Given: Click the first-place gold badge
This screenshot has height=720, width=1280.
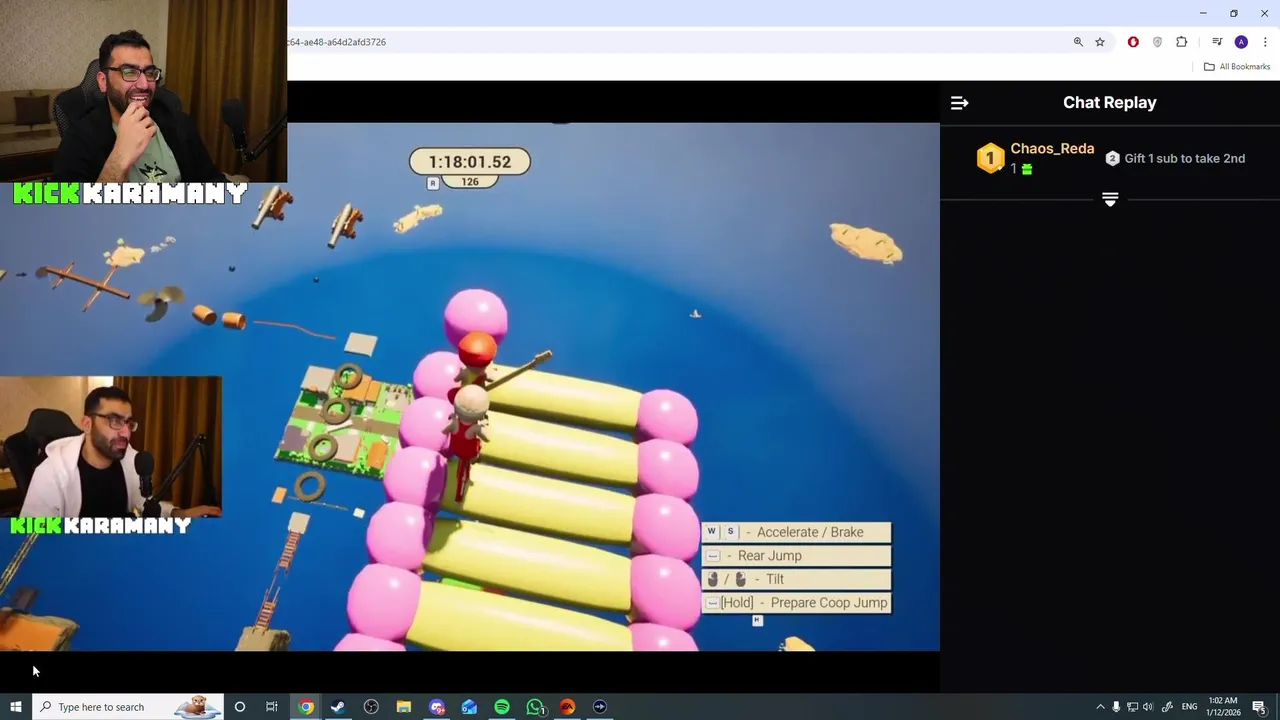Looking at the screenshot, I should pyautogui.click(x=990, y=158).
